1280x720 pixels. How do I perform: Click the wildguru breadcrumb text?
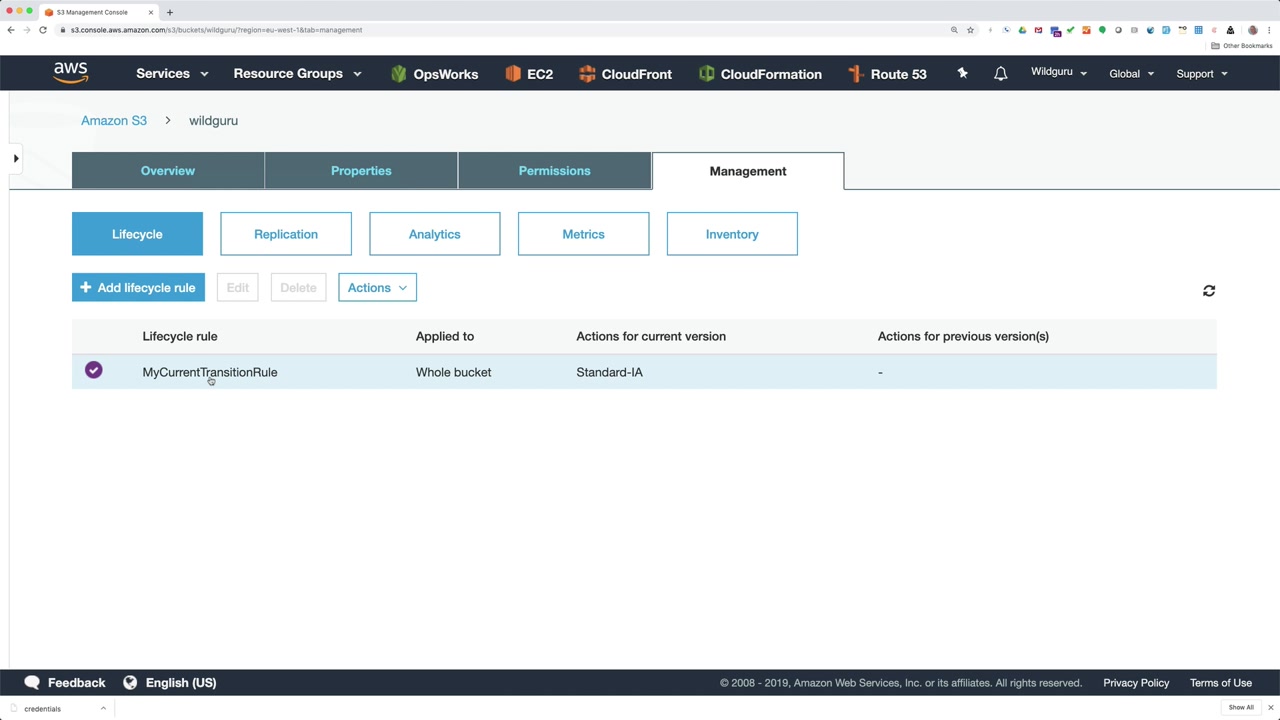click(213, 120)
